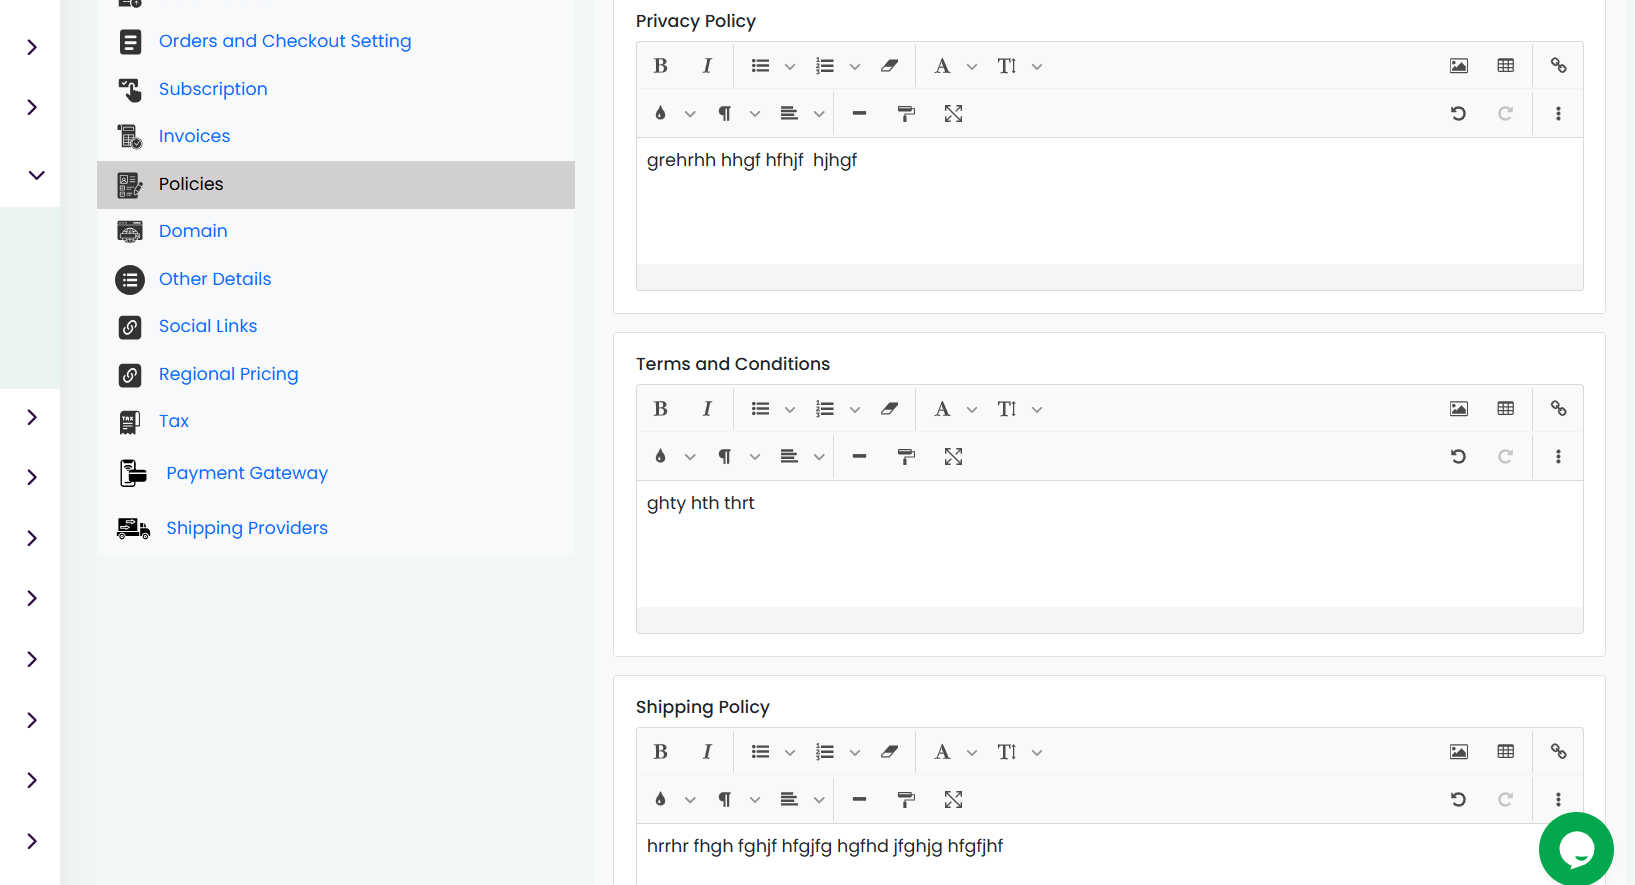Enter fullscreen mode in Terms and Conditions editor
This screenshot has height=885, width=1635.
[953, 457]
